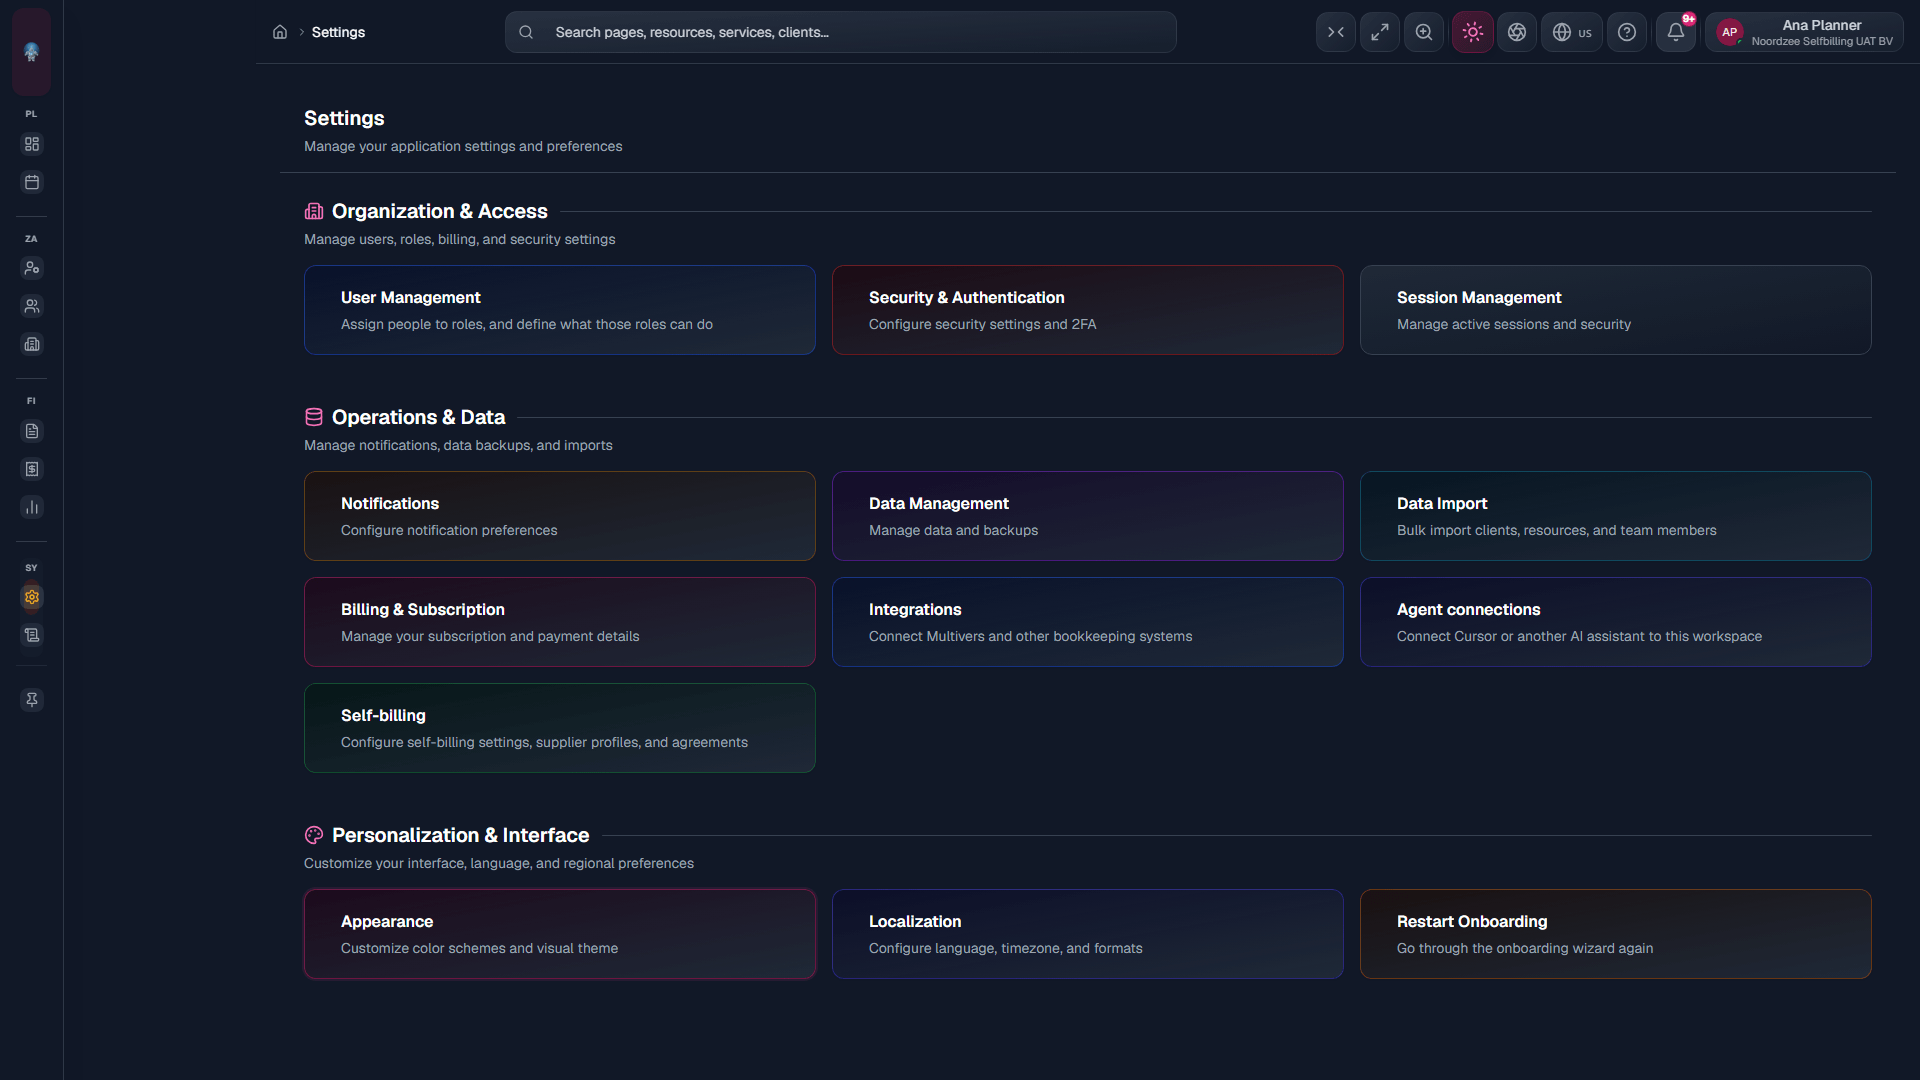Click the 'Organization & Access' heading

[x=440, y=211]
